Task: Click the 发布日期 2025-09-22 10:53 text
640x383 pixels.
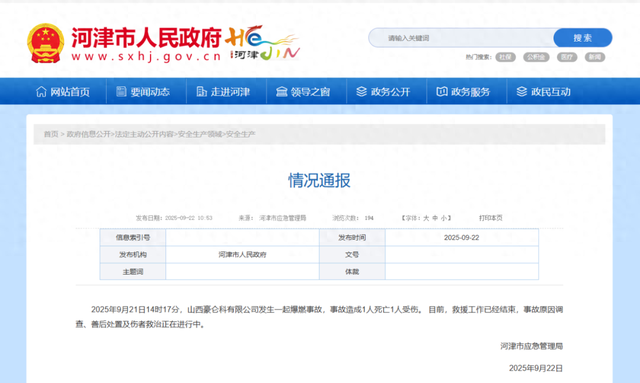Action: coord(174,218)
